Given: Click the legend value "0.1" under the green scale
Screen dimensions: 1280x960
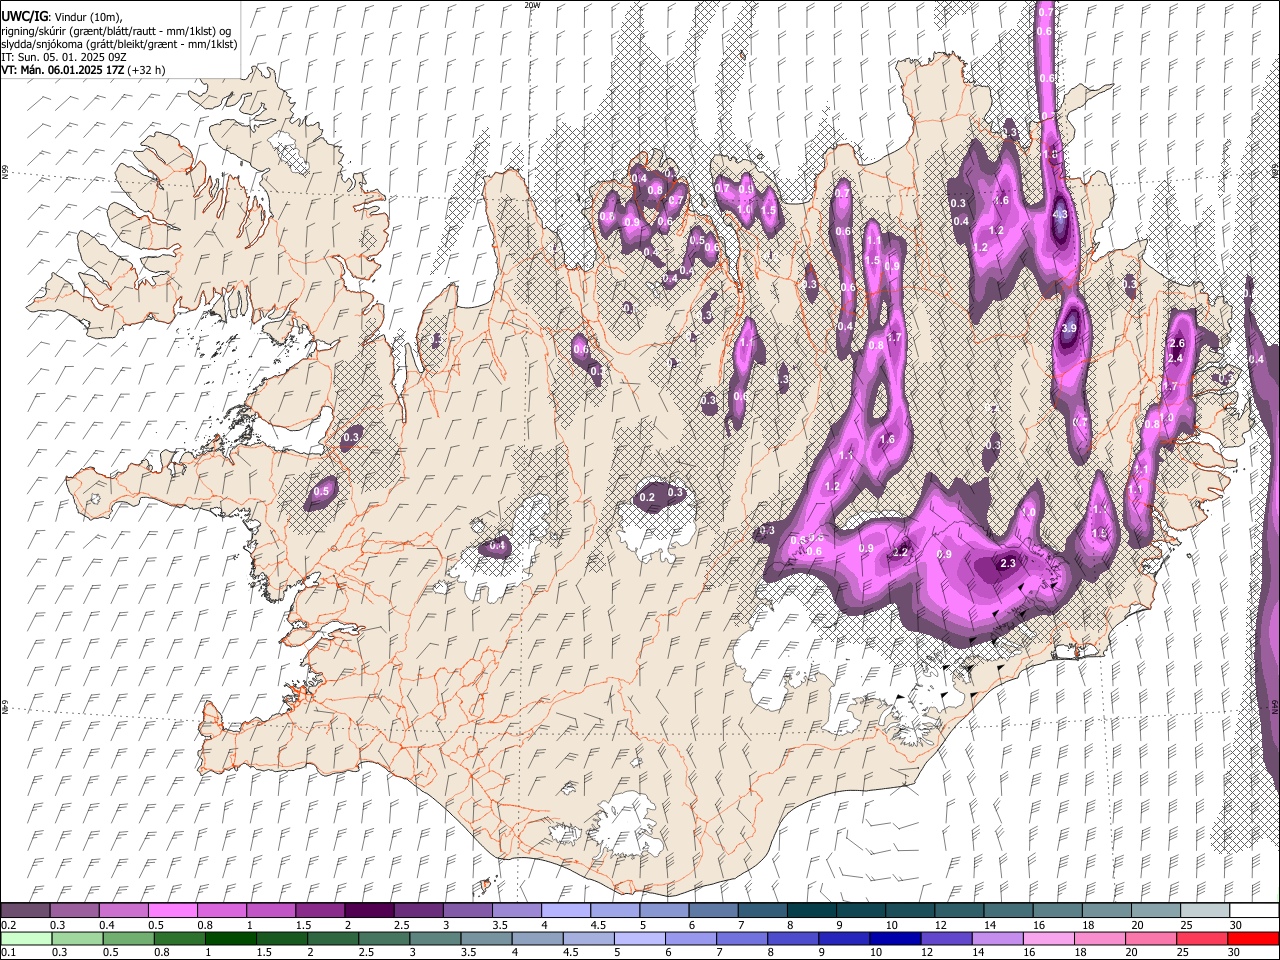Looking at the screenshot, I should click(x=7, y=953).
